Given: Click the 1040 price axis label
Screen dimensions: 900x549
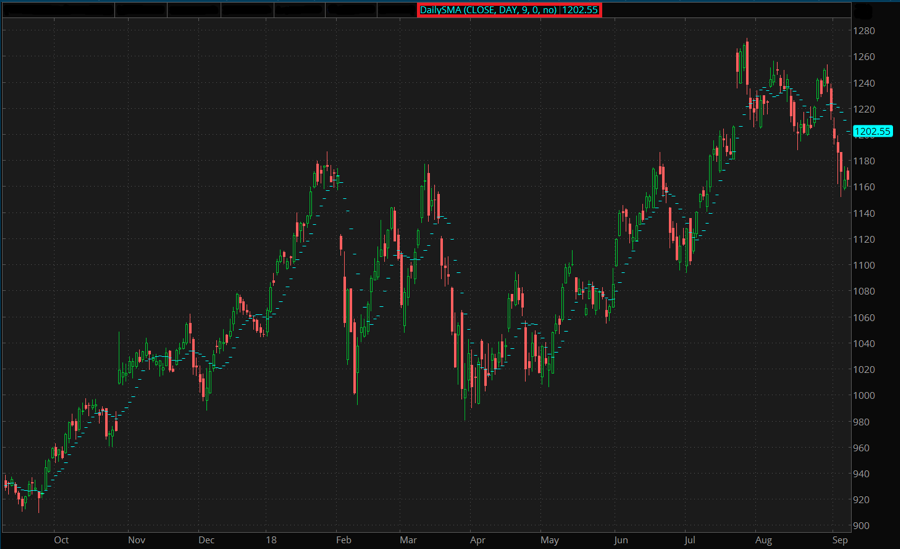Looking at the screenshot, I should pos(864,344).
